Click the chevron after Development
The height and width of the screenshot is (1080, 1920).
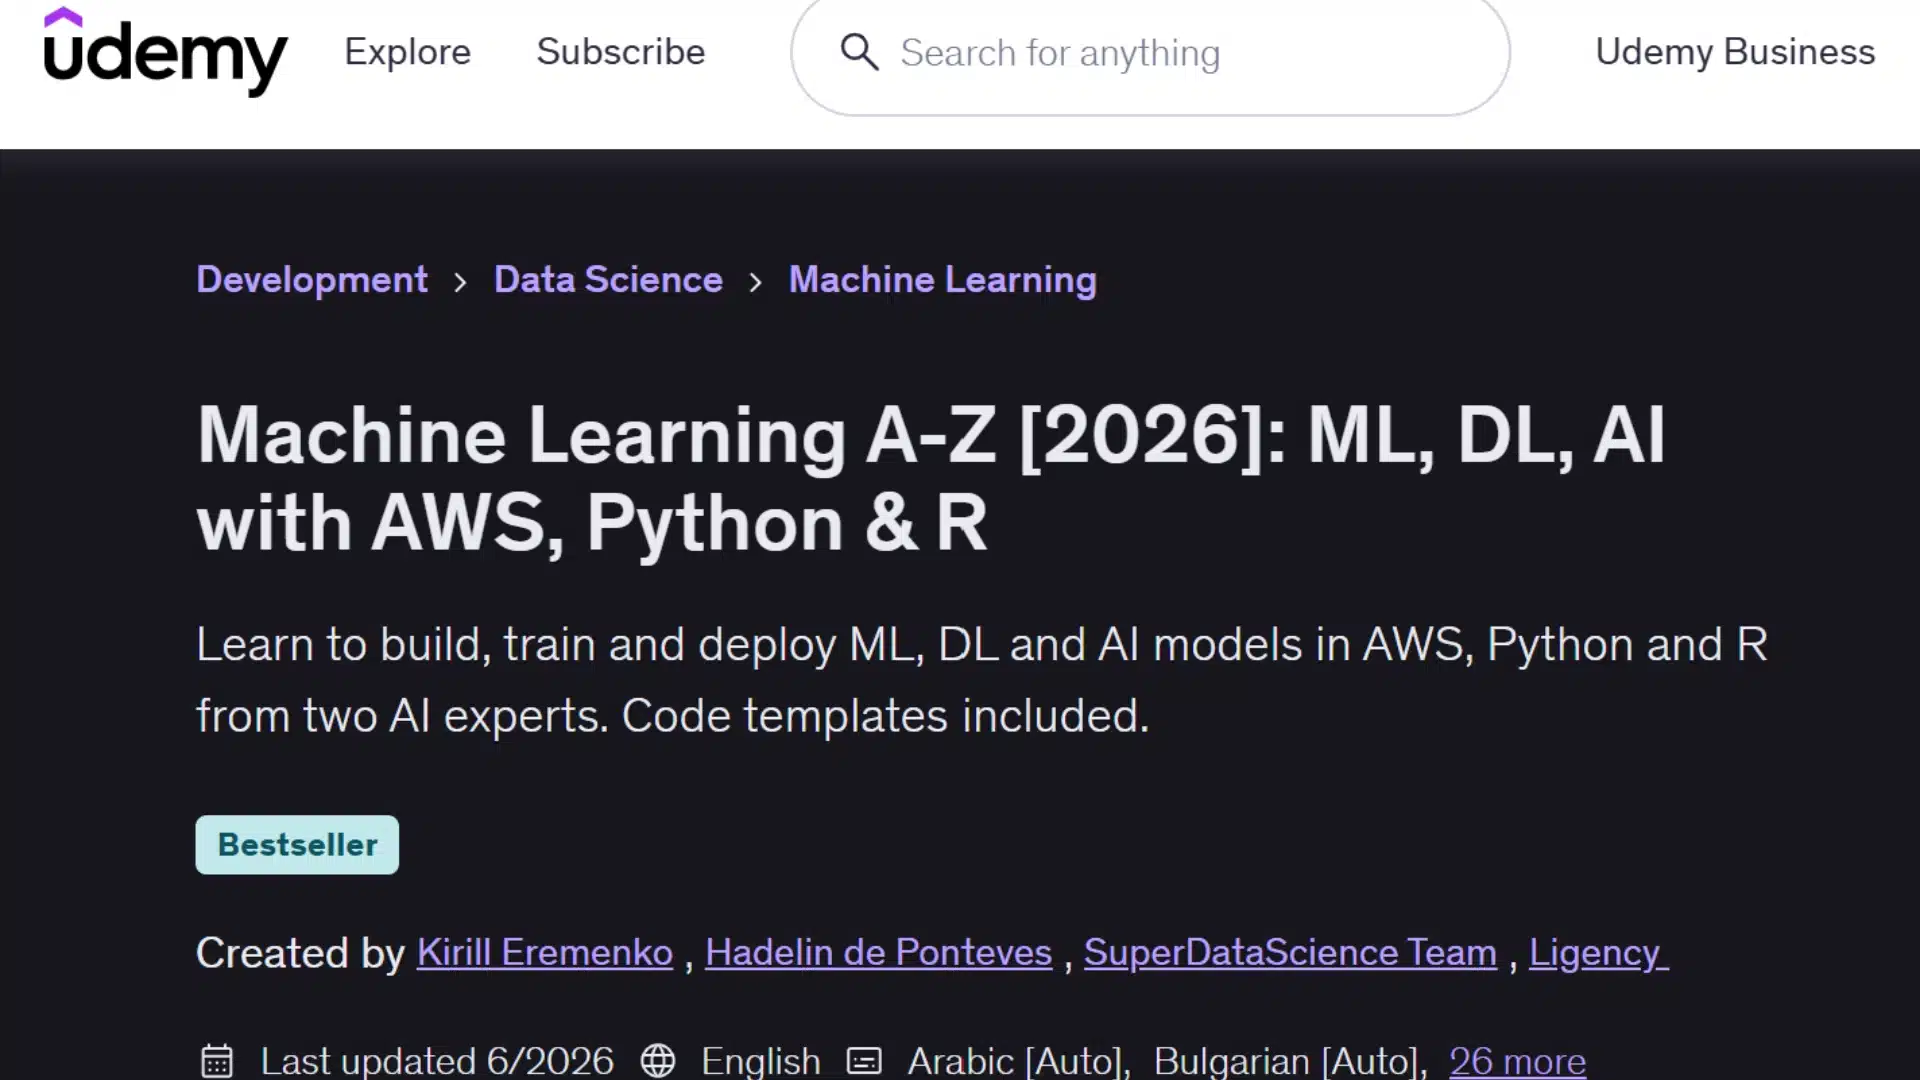tap(460, 283)
